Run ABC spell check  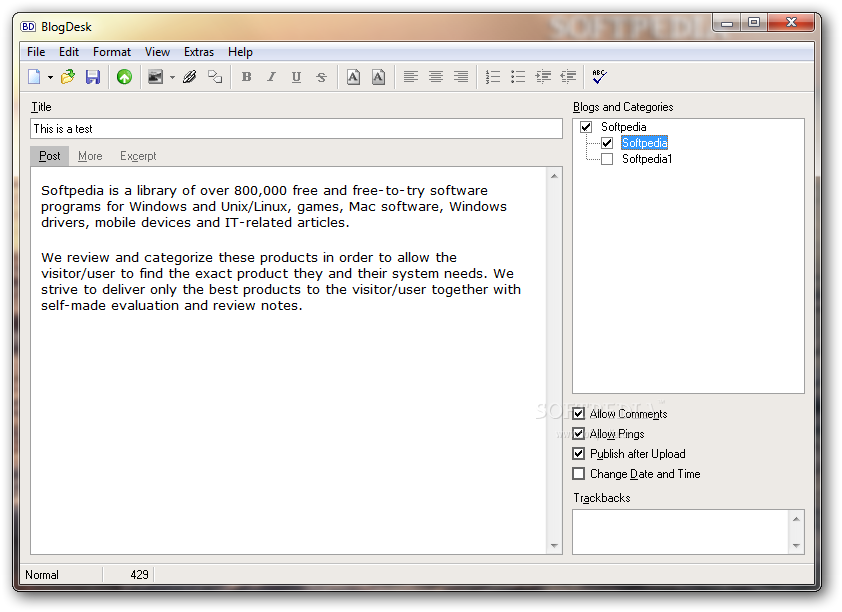pyautogui.click(x=599, y=77)
